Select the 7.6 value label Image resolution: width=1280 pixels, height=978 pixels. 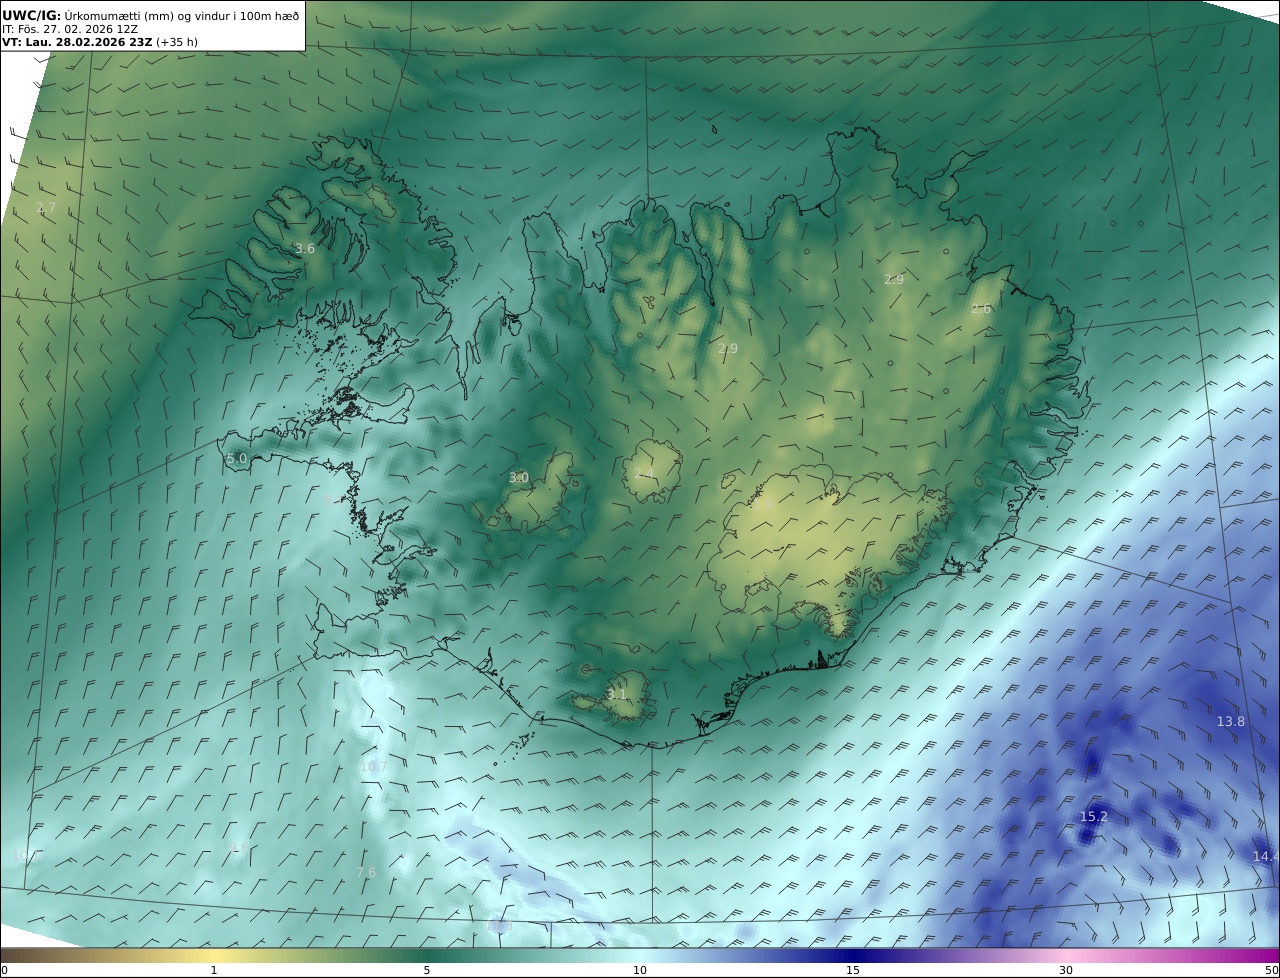[366, 872]
